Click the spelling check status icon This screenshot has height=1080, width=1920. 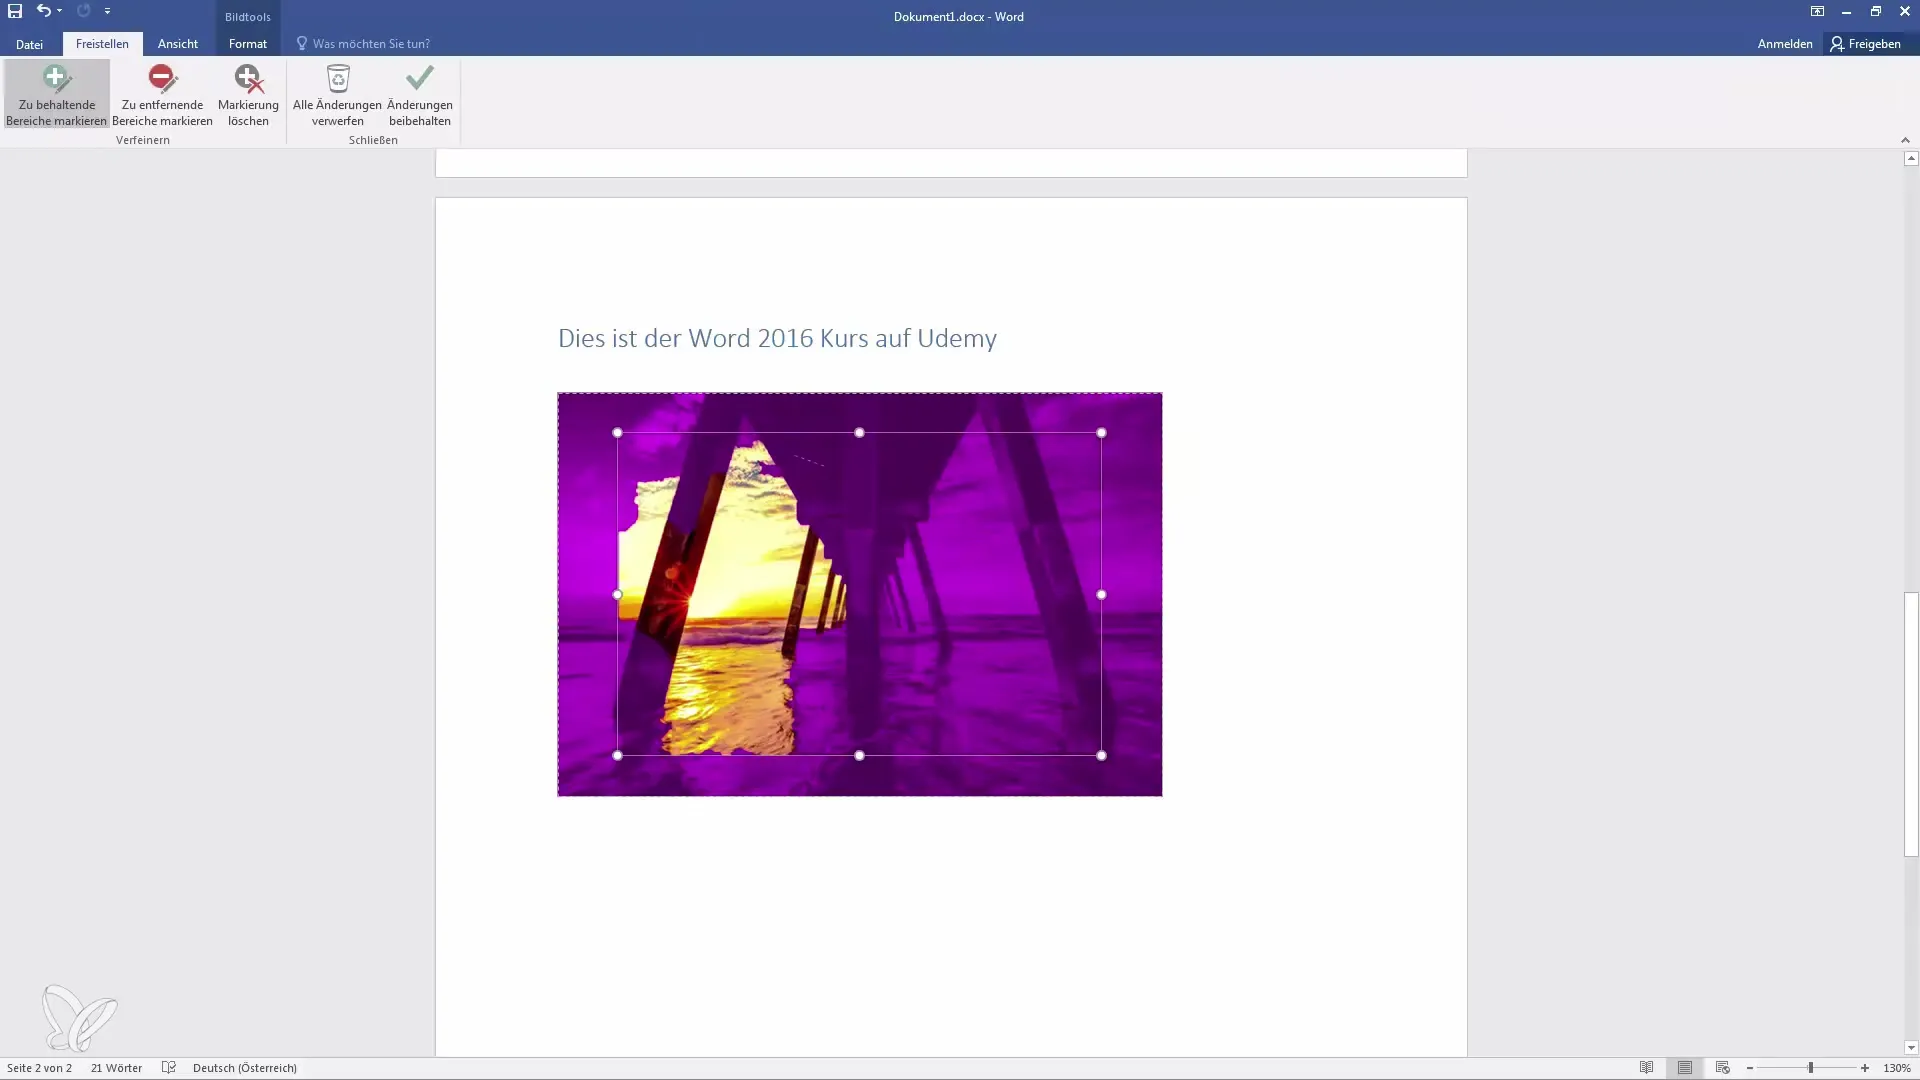point(168,1068)
